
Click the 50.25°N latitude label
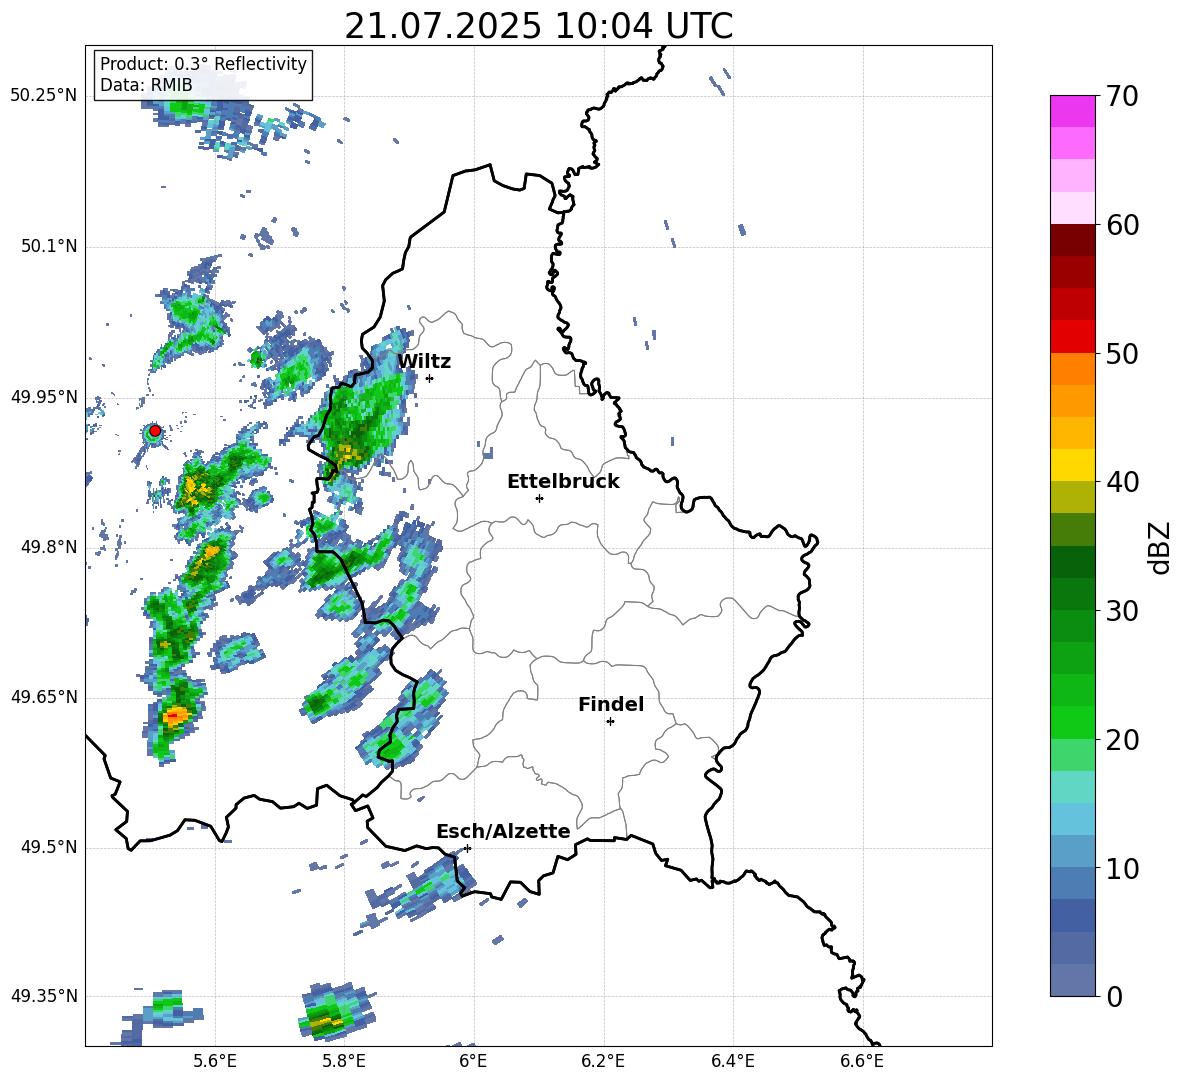click(44, 95)
